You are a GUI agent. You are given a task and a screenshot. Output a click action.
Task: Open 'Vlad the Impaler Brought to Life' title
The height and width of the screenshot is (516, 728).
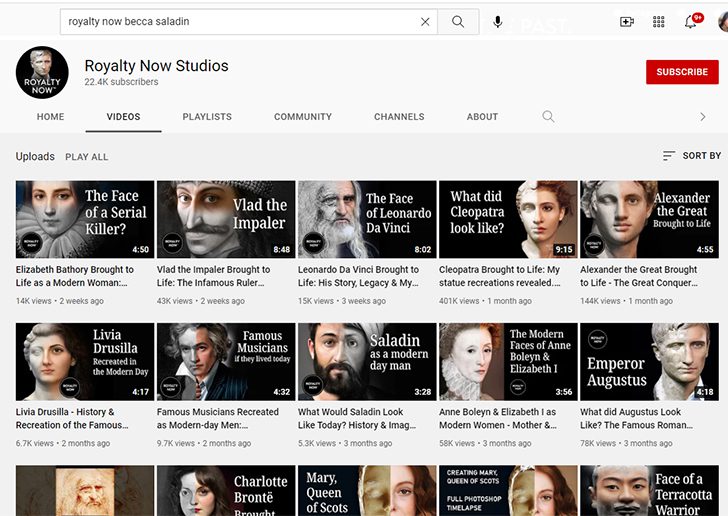click(214, 276)
